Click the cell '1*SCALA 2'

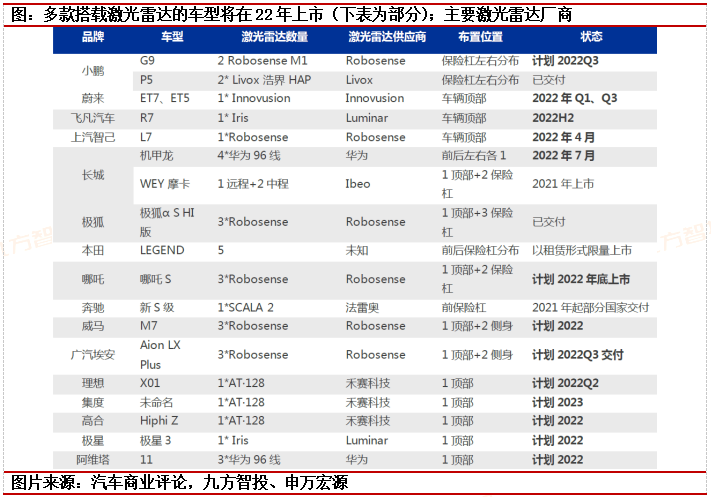[245, 308]
